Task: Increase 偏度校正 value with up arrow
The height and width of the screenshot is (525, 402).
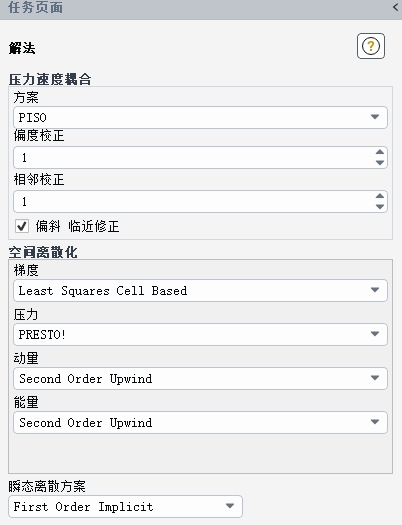Action: click(x=380, y=152)
